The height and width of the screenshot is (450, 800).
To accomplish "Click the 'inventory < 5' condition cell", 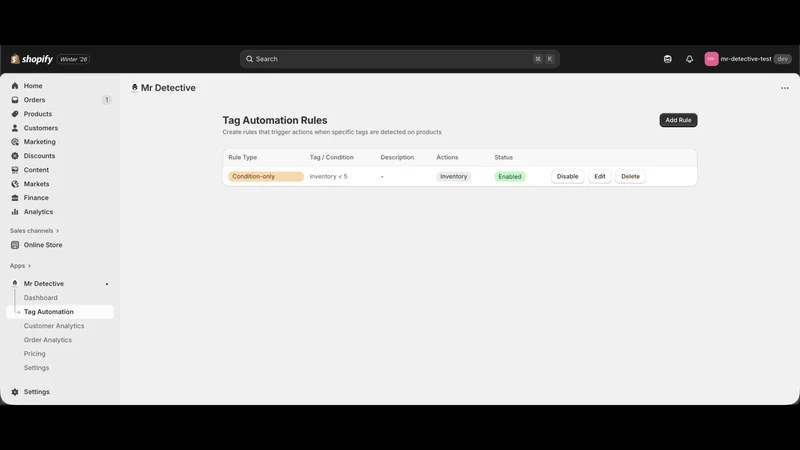I will (328, 177).
